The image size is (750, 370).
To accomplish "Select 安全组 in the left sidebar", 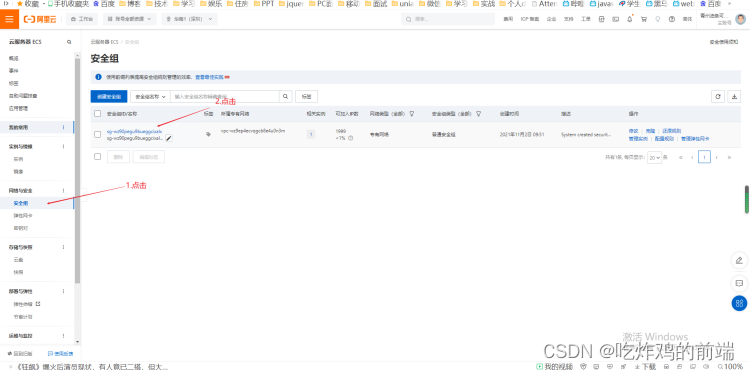I will click(x=21, y=203).
